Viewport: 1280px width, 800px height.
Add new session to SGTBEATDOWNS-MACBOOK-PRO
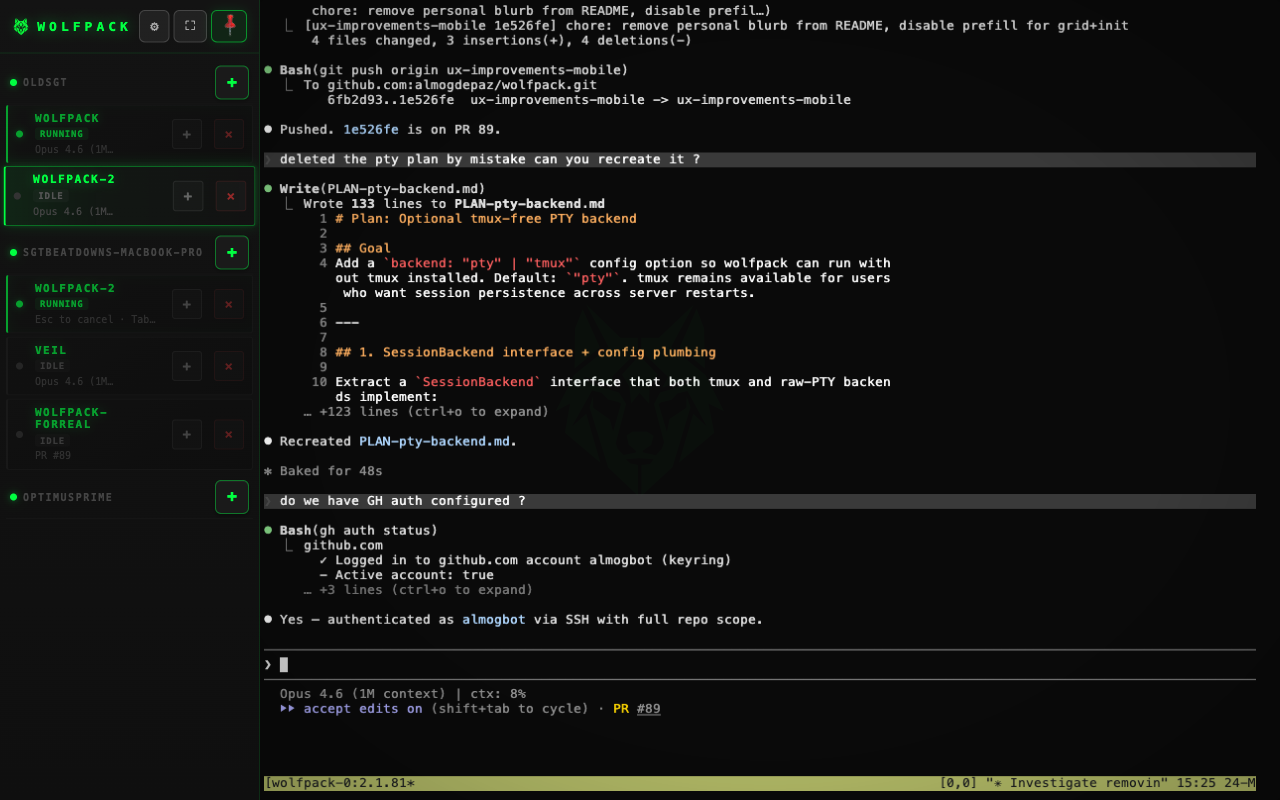pyautogui.click(x=232, y=252)
